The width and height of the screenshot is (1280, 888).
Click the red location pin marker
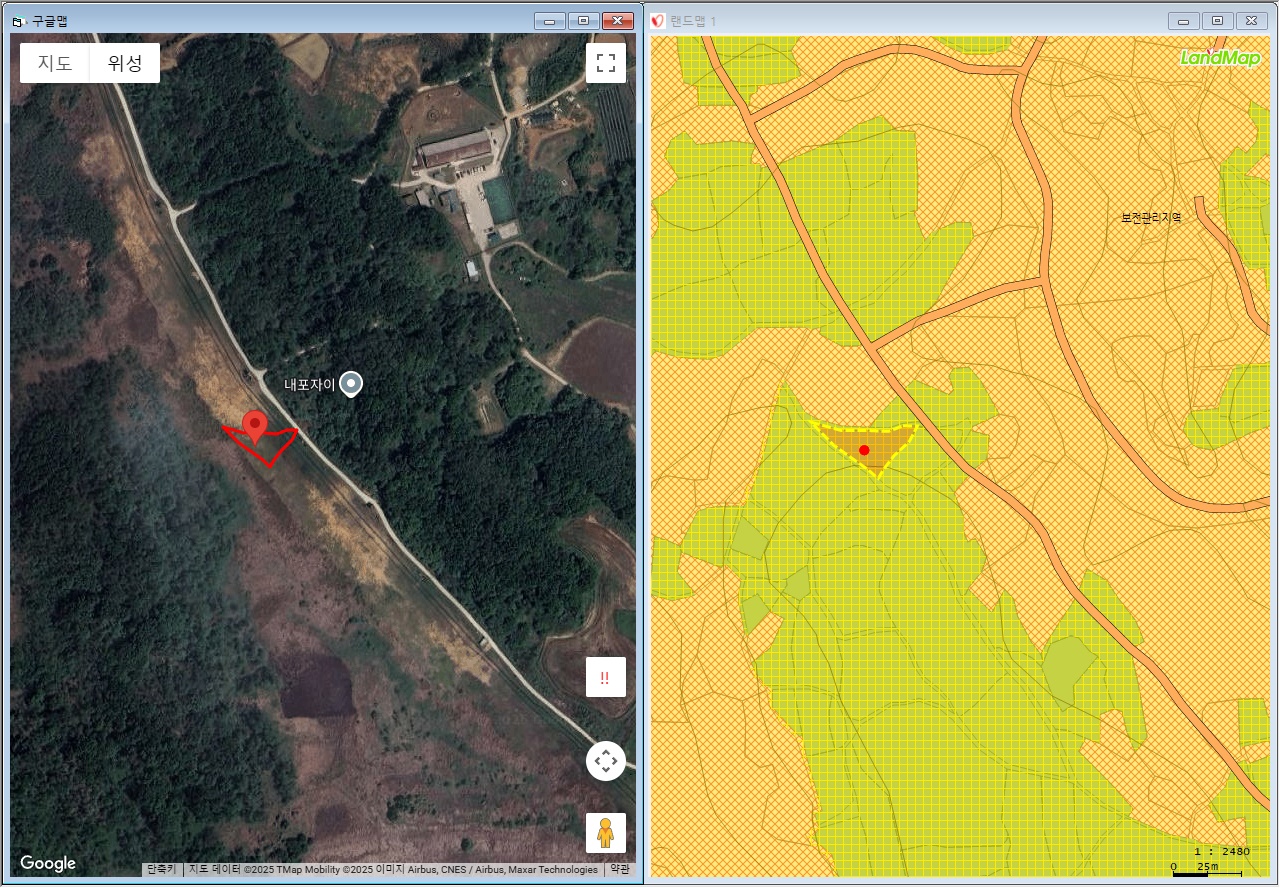click(x=256, y=425)
